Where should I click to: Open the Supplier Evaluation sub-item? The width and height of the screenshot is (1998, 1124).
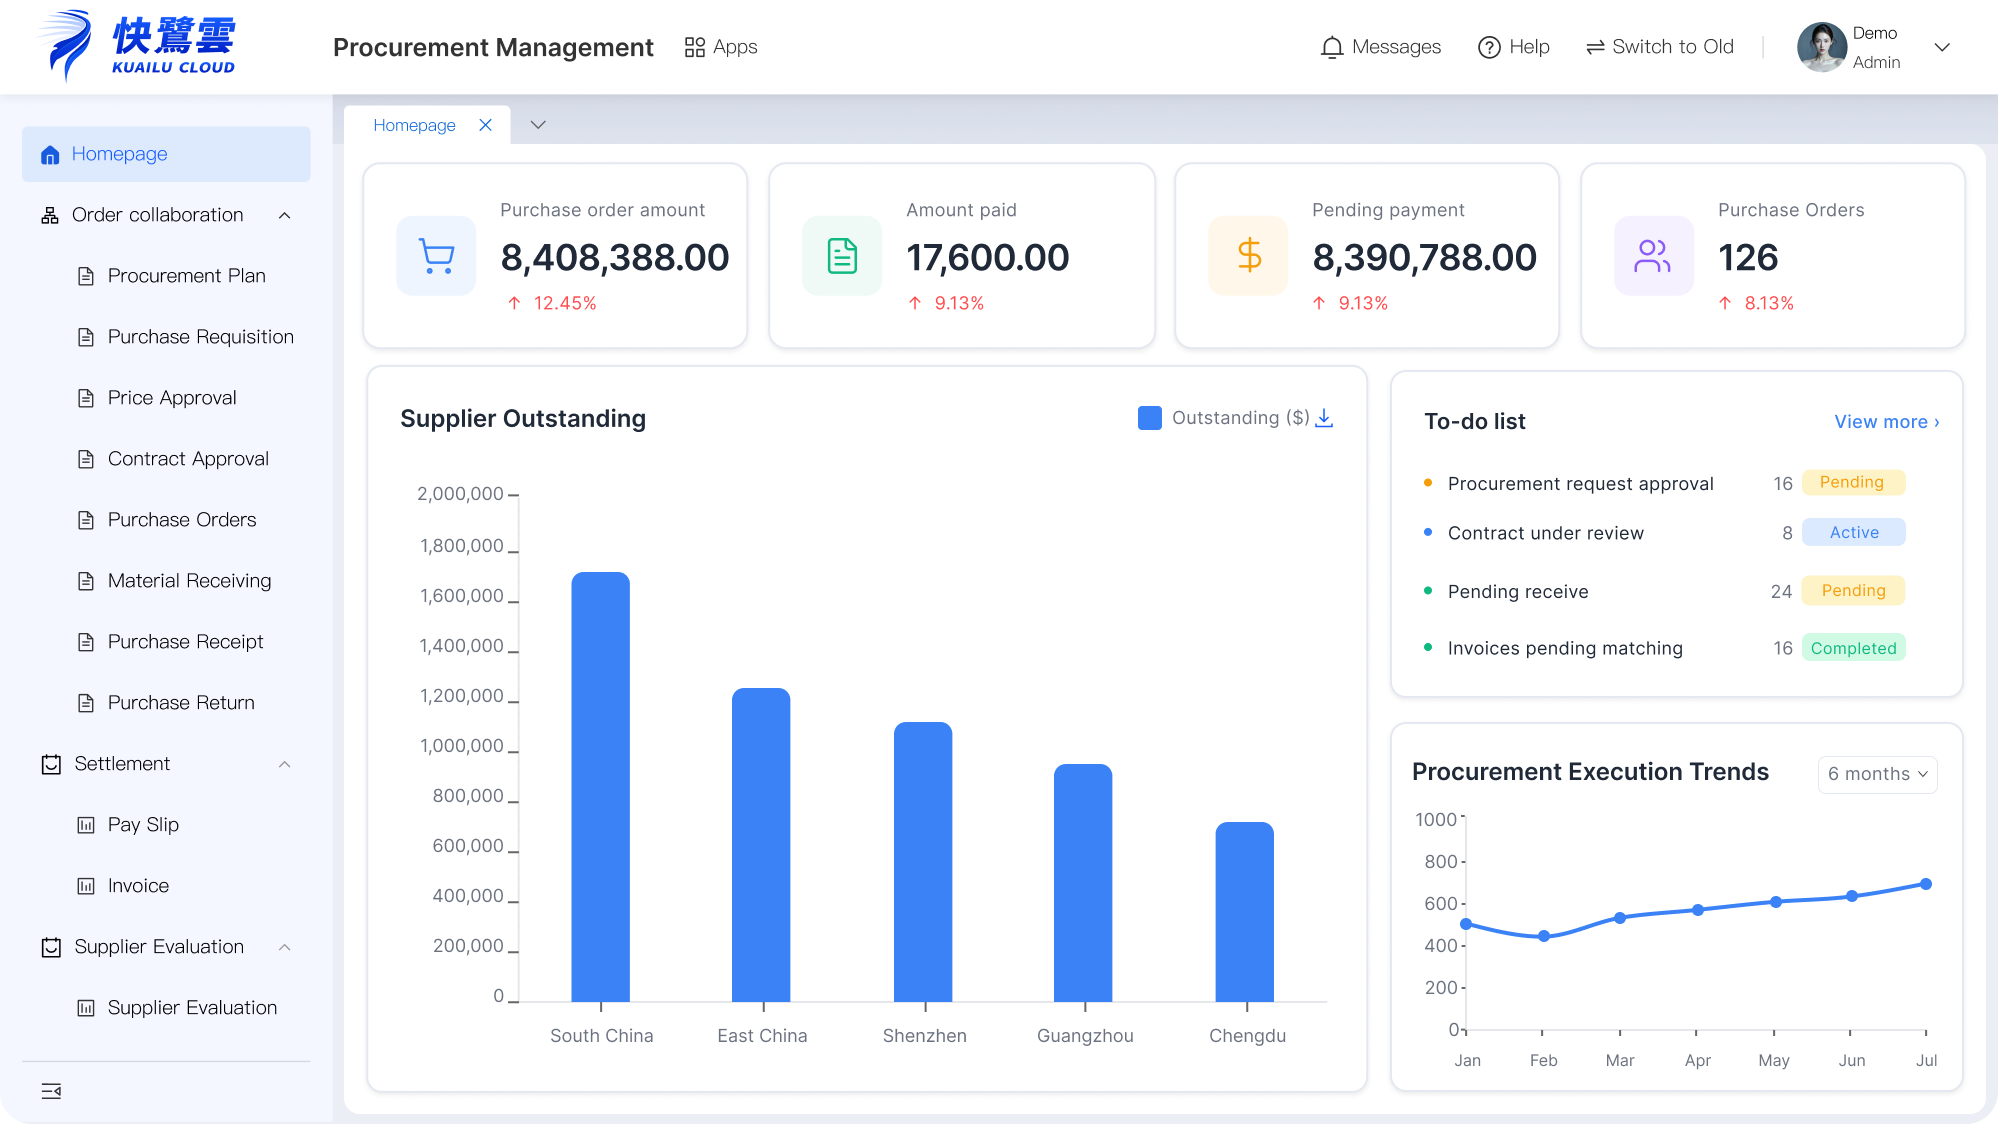tap(192, 1008)
